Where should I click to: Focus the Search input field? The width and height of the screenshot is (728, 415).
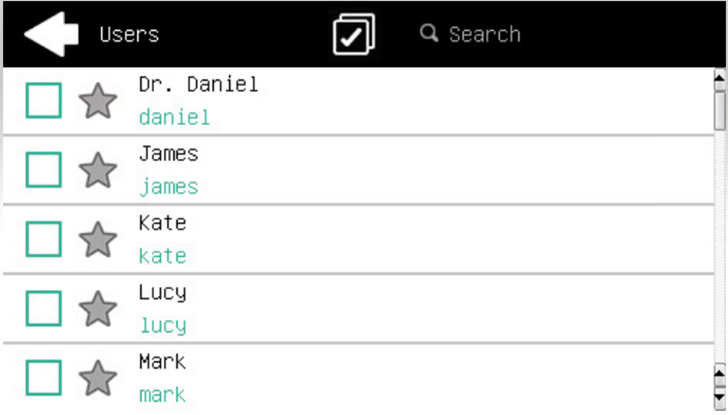coord(485,35)
